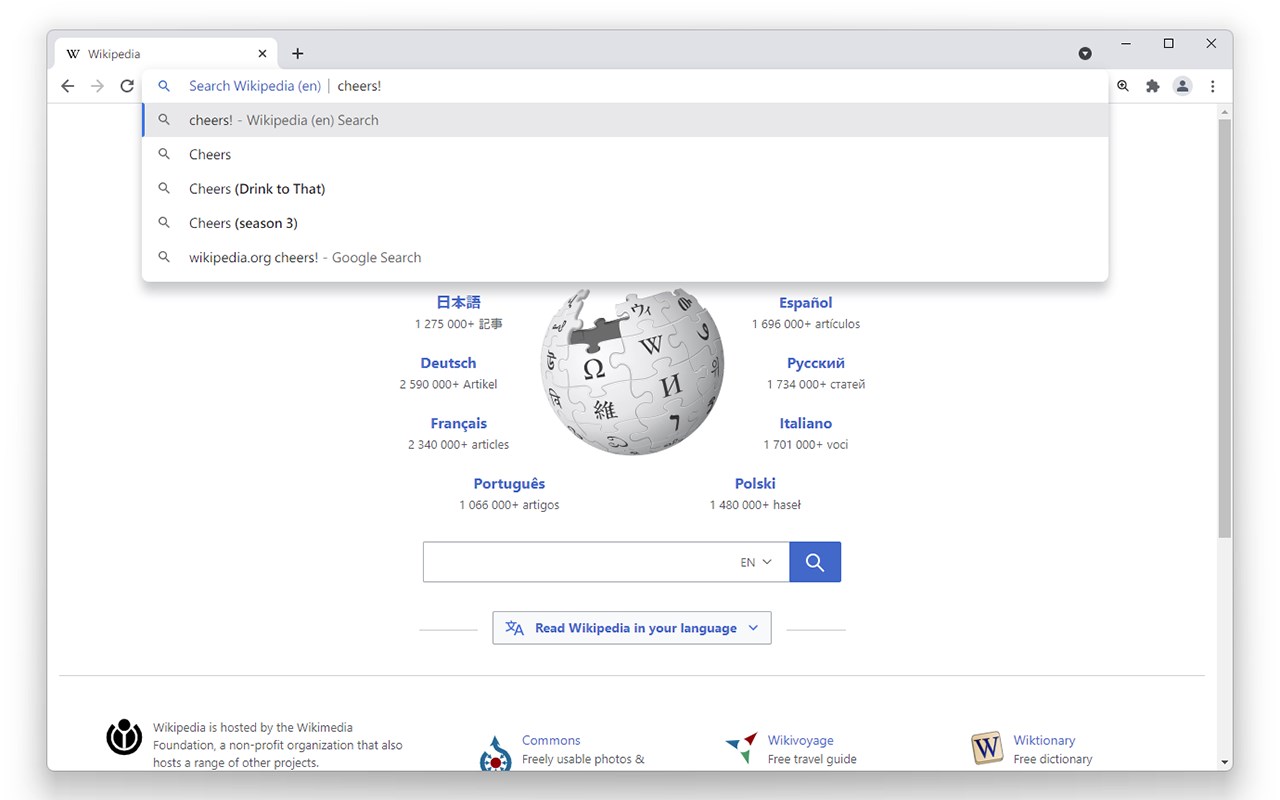The width and height of the screenshot is (1280, 800).
Task: Open the tab search dropdown arrow
Action: tap(1085, 54)
